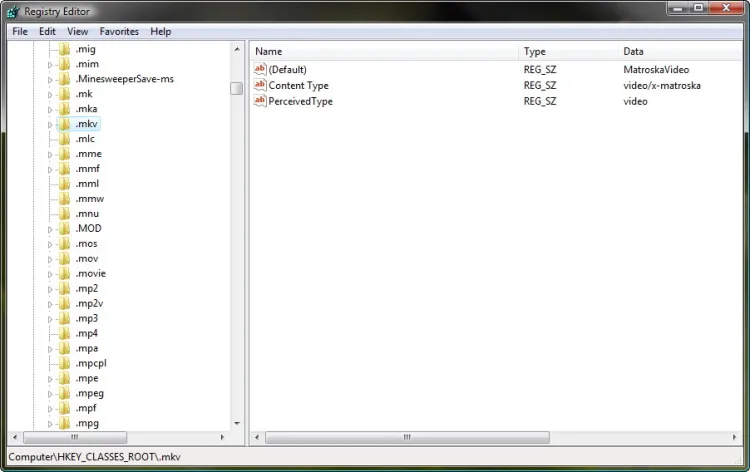Click the Registry Editor title bar icon
This screenshot has width=750, height=472.
point(14,12)
